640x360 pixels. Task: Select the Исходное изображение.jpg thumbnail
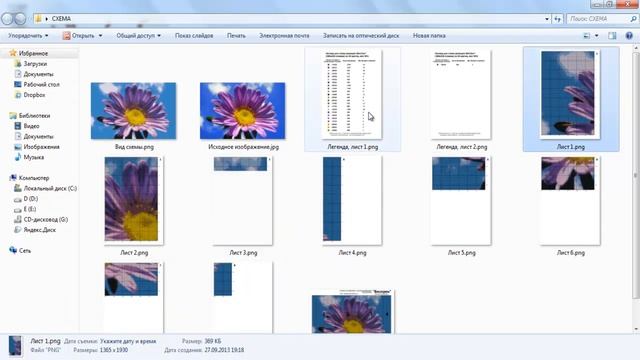pyautogui.click(x=243, y=111)
